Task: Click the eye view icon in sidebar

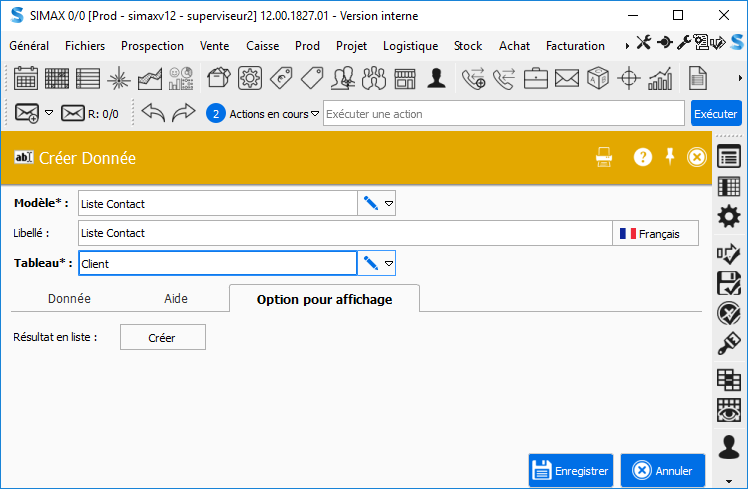Action: pos(730,410)
